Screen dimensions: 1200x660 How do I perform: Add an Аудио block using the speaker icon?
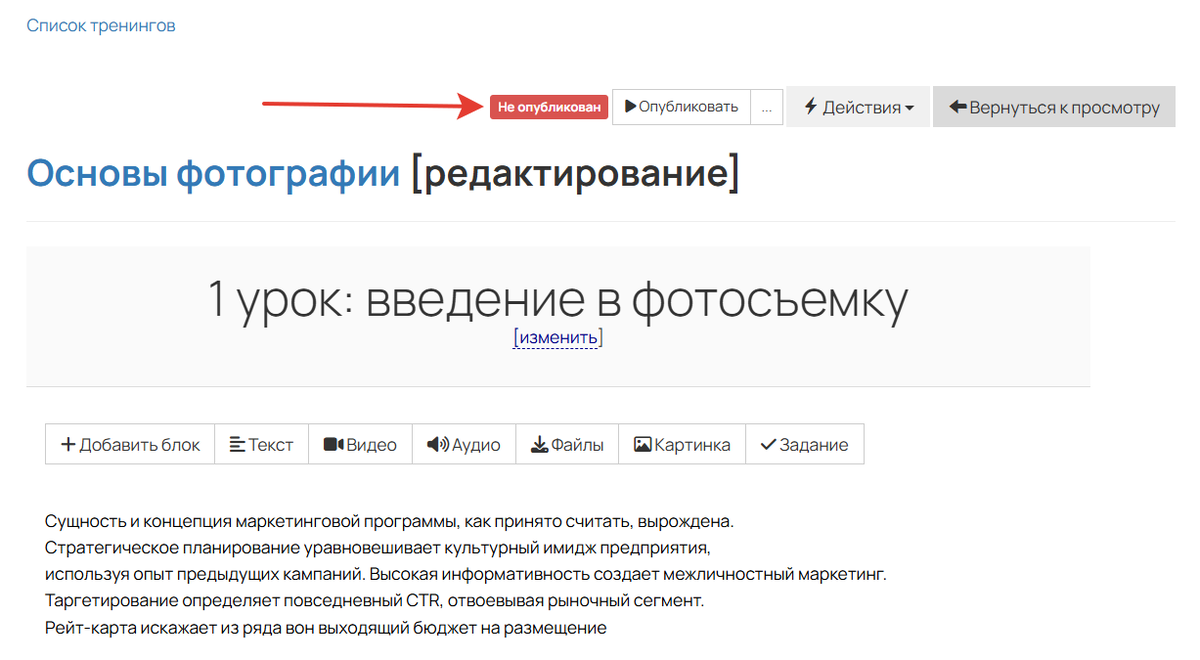(x=435, y=444)
